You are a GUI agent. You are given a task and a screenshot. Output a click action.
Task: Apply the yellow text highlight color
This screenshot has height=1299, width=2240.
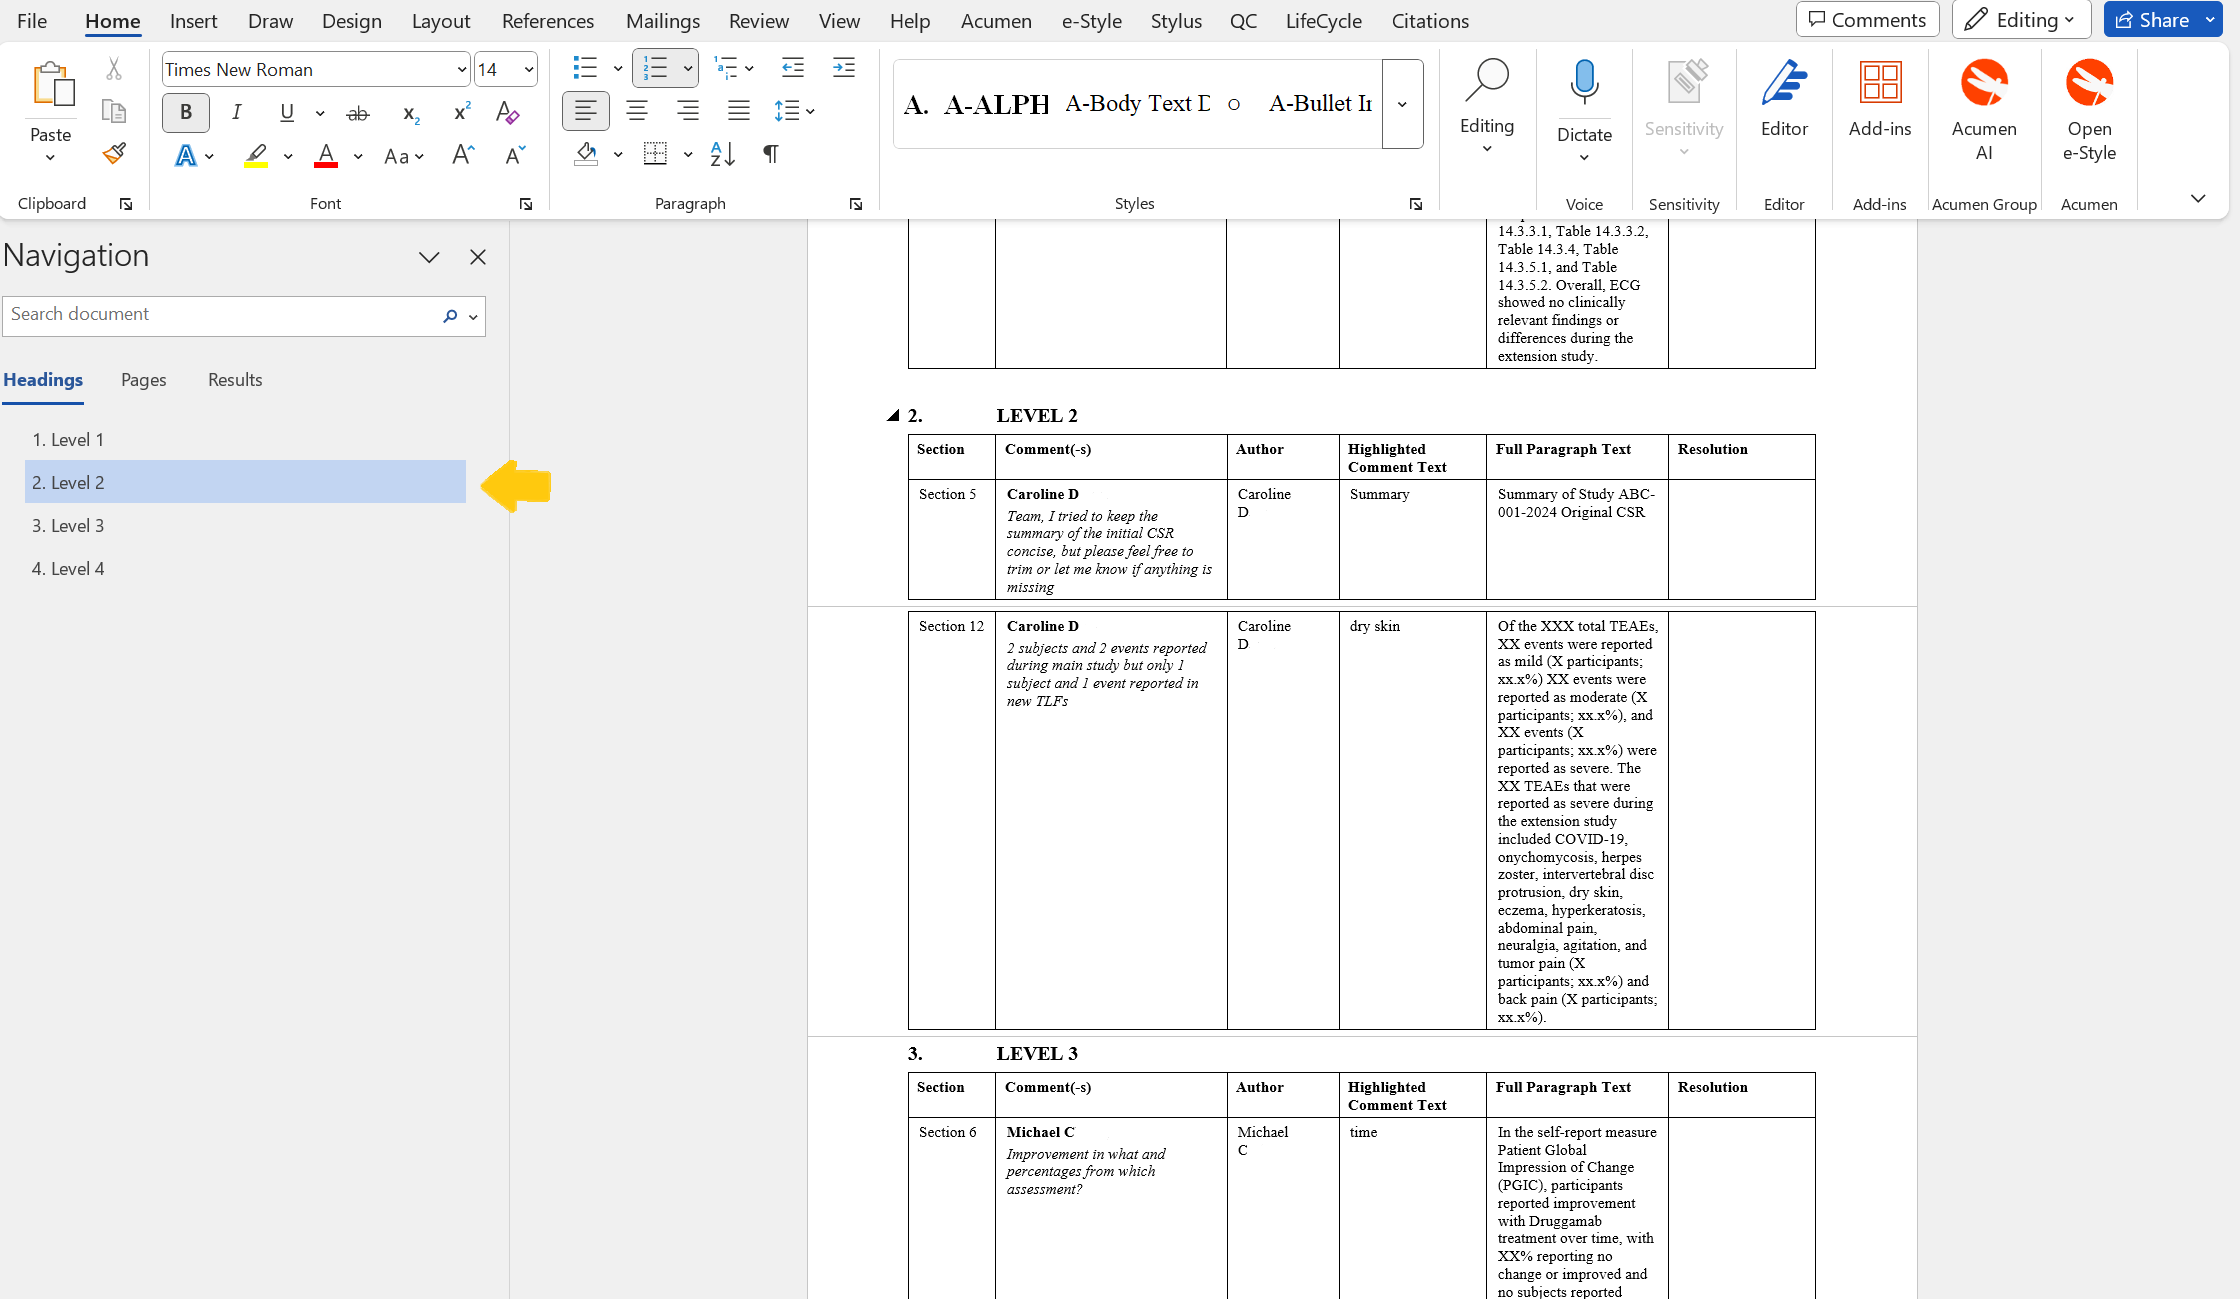[256, 155]
